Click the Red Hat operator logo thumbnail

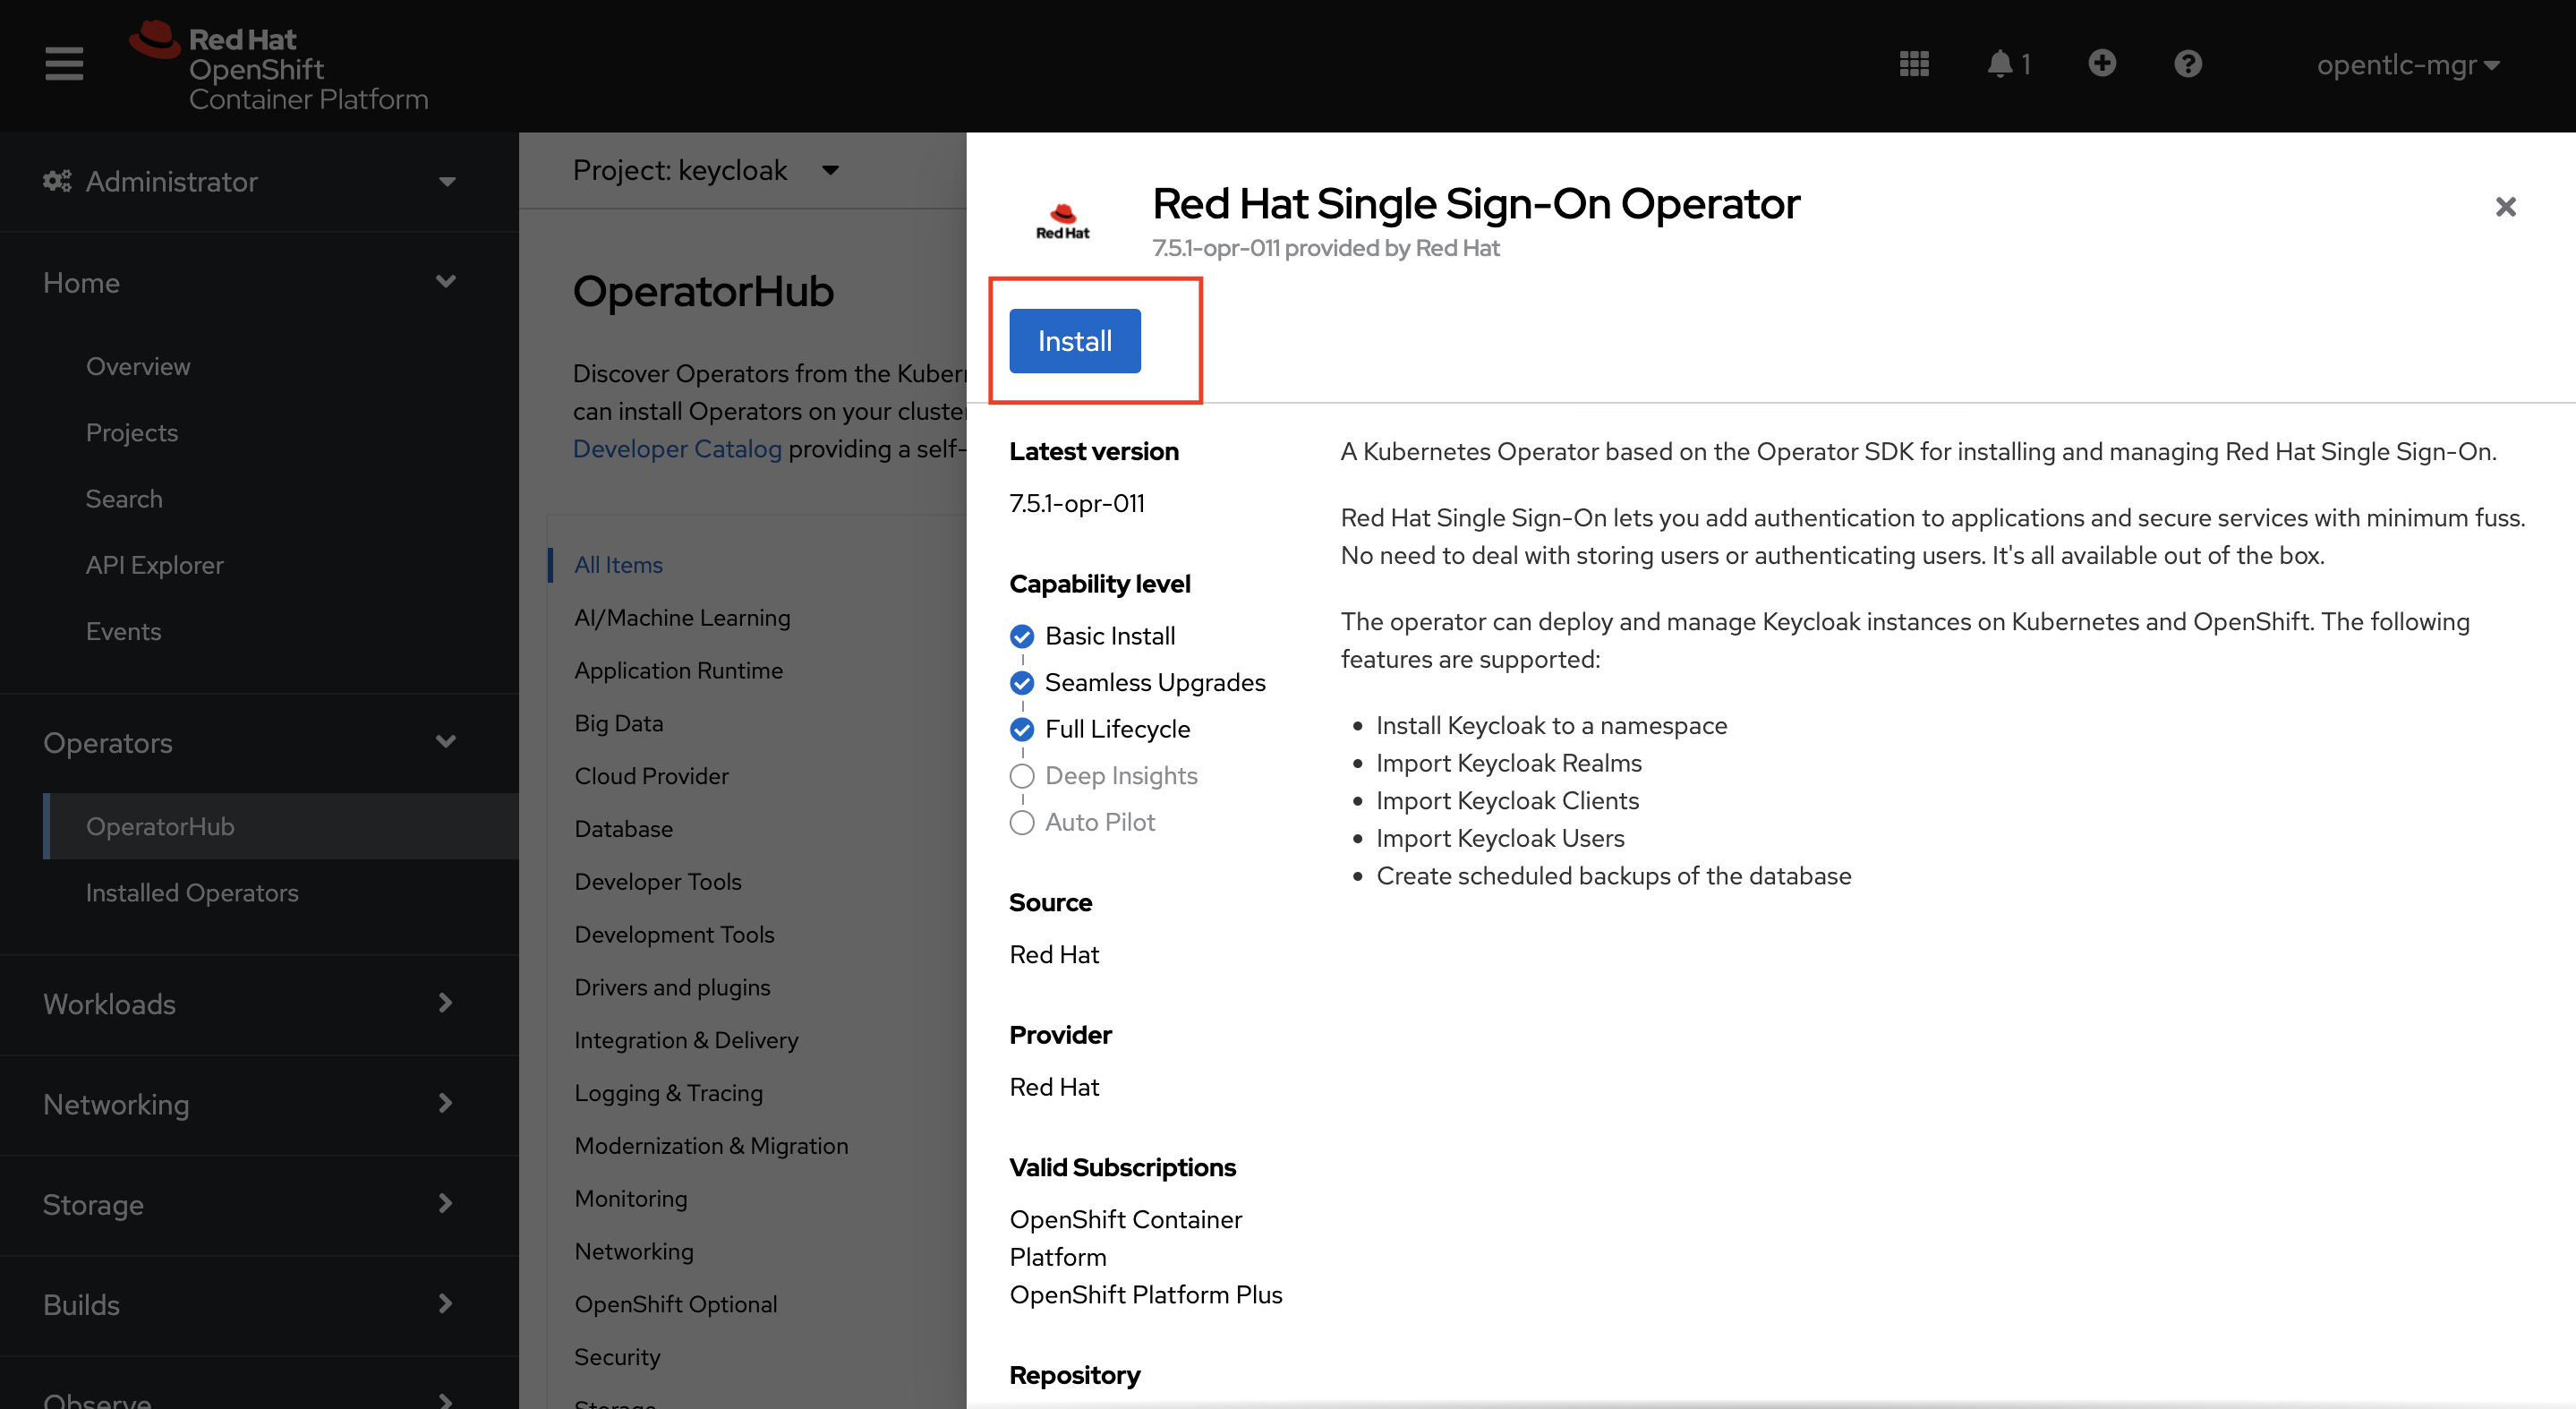click(x=1062, y=221)
